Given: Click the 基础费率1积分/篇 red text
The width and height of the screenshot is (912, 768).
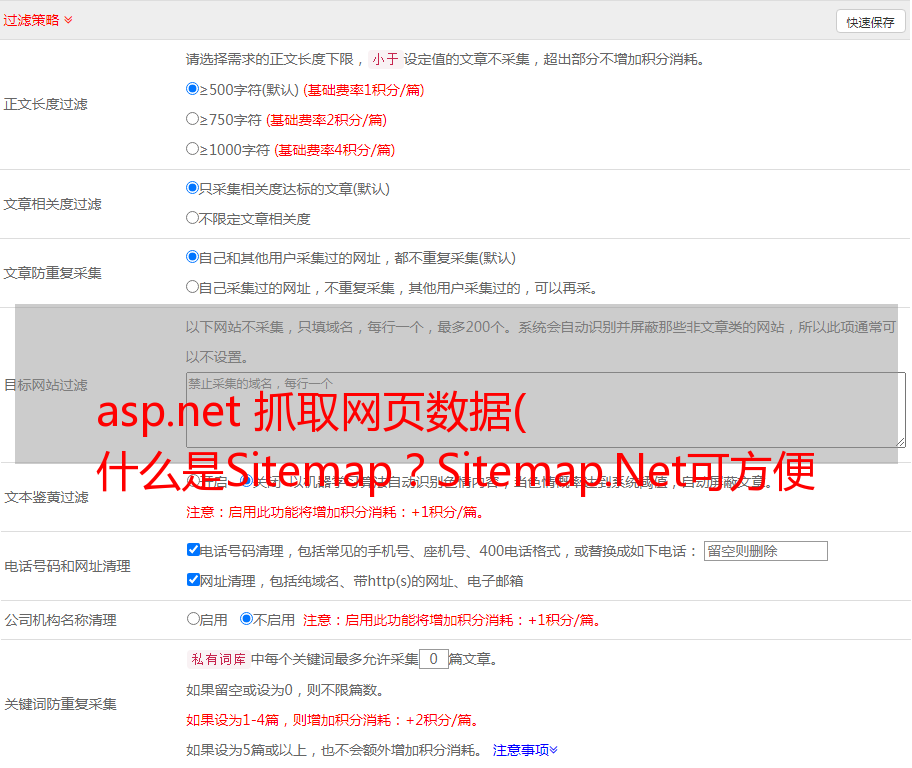Looking at the screenshot, I should [x=364, y=90].
